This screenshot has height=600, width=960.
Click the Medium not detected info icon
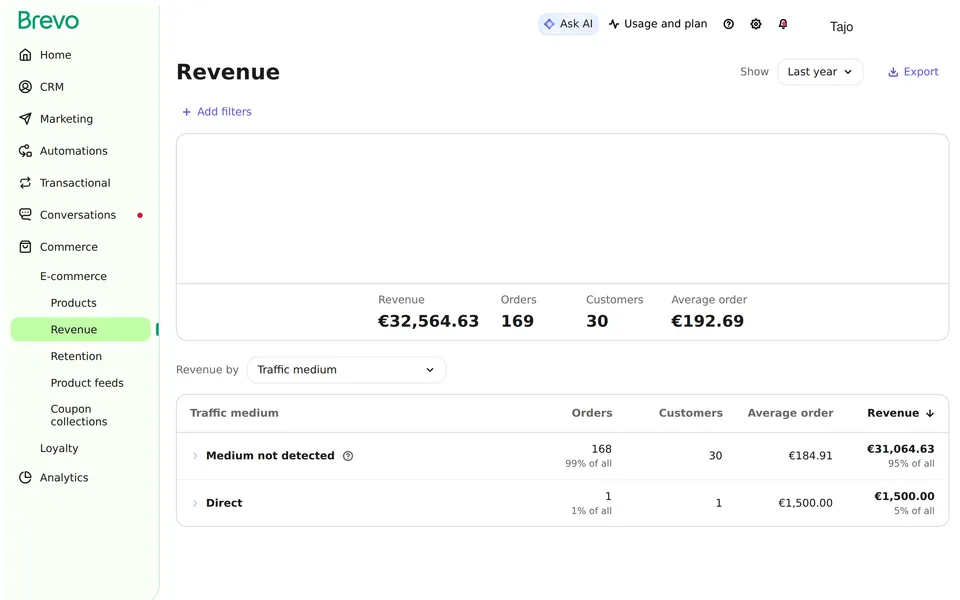(348, 456)
